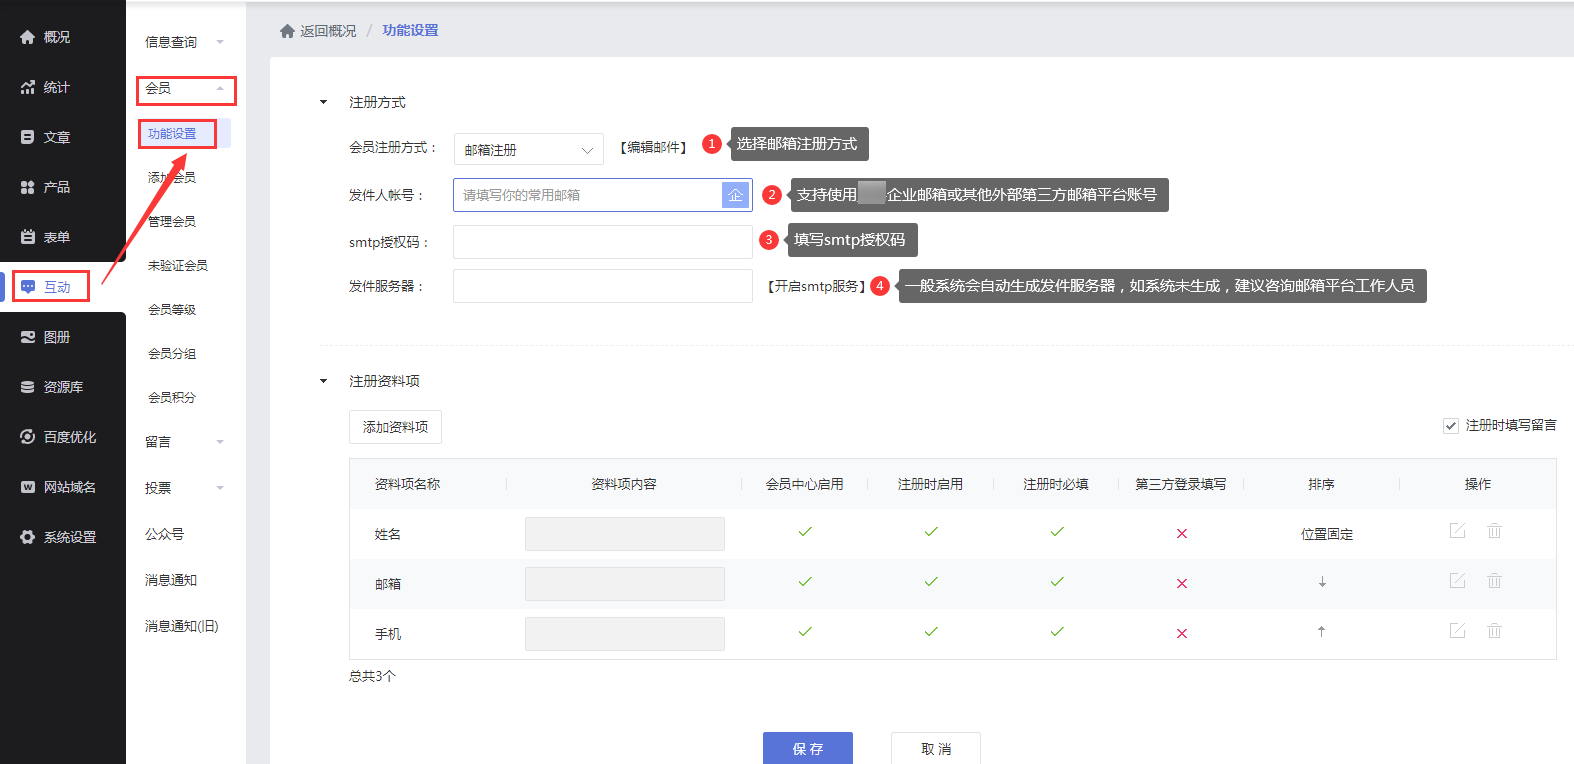Toggle 注册时填写留言 checkbox
Image resolution: width=1574 pixels, height=764 pixels.
pos(1451,426)
